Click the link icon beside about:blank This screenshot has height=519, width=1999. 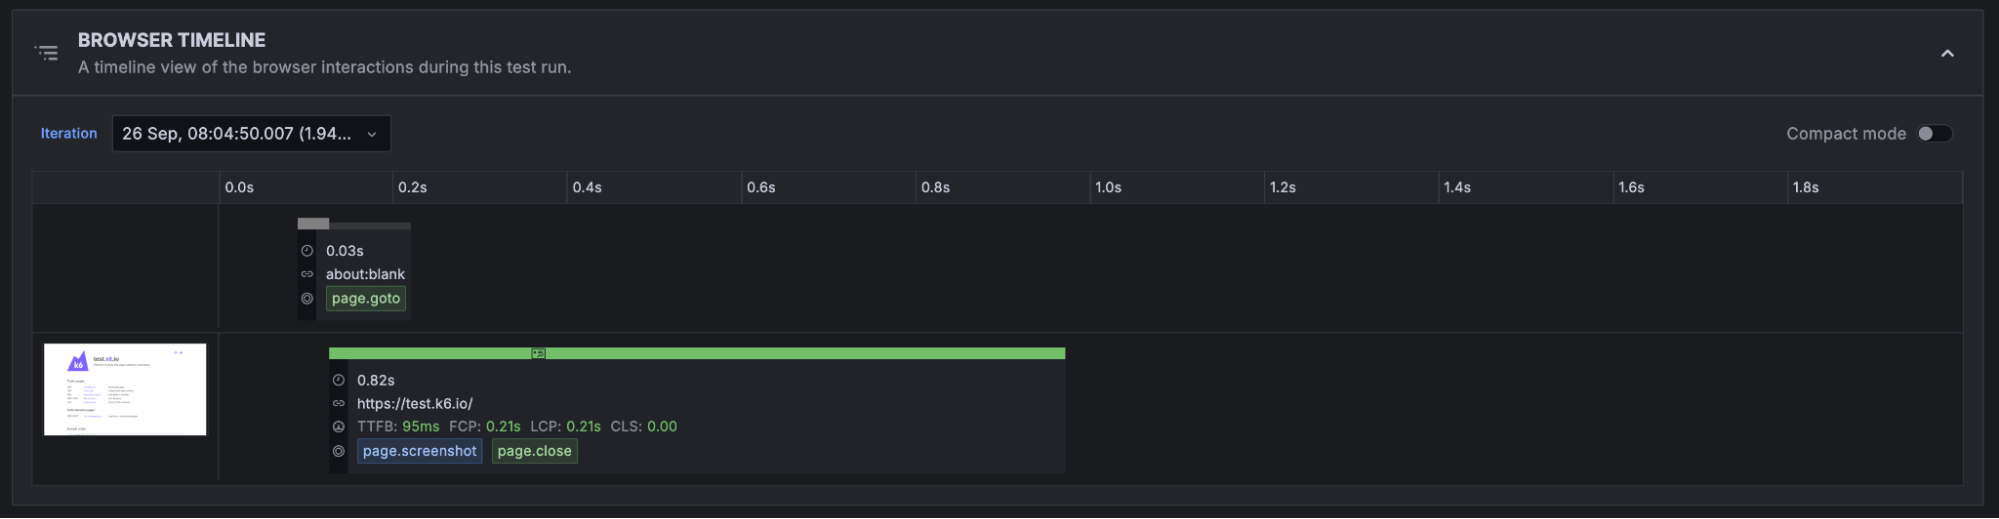307,274
